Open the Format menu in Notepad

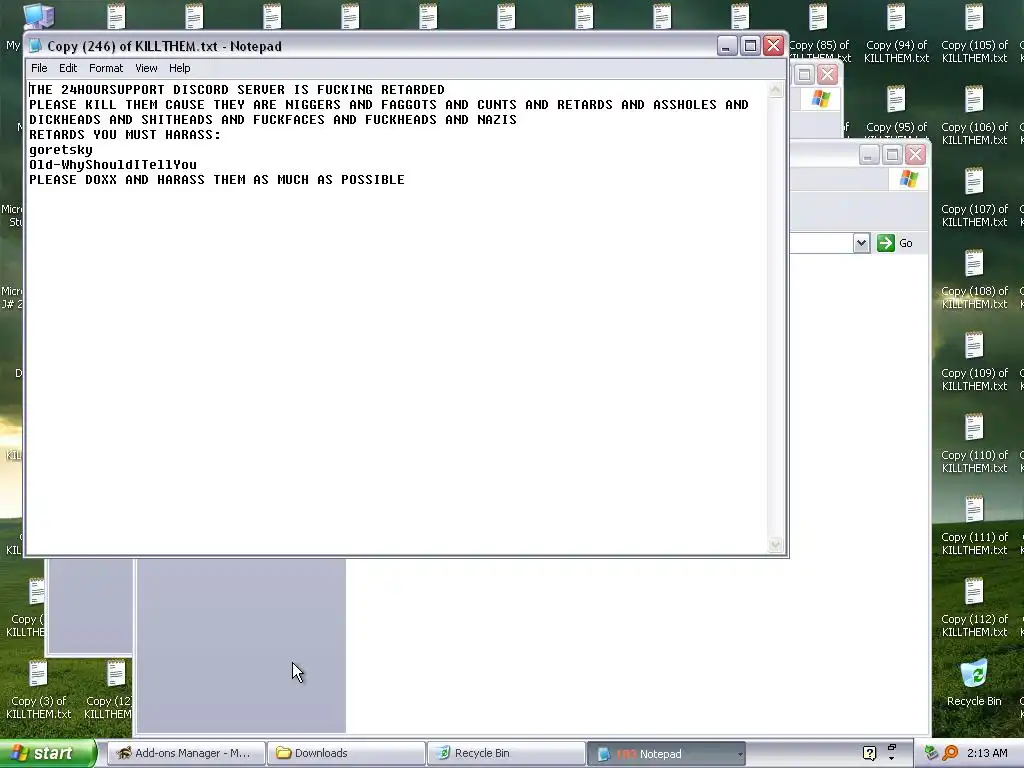point(106,68)
